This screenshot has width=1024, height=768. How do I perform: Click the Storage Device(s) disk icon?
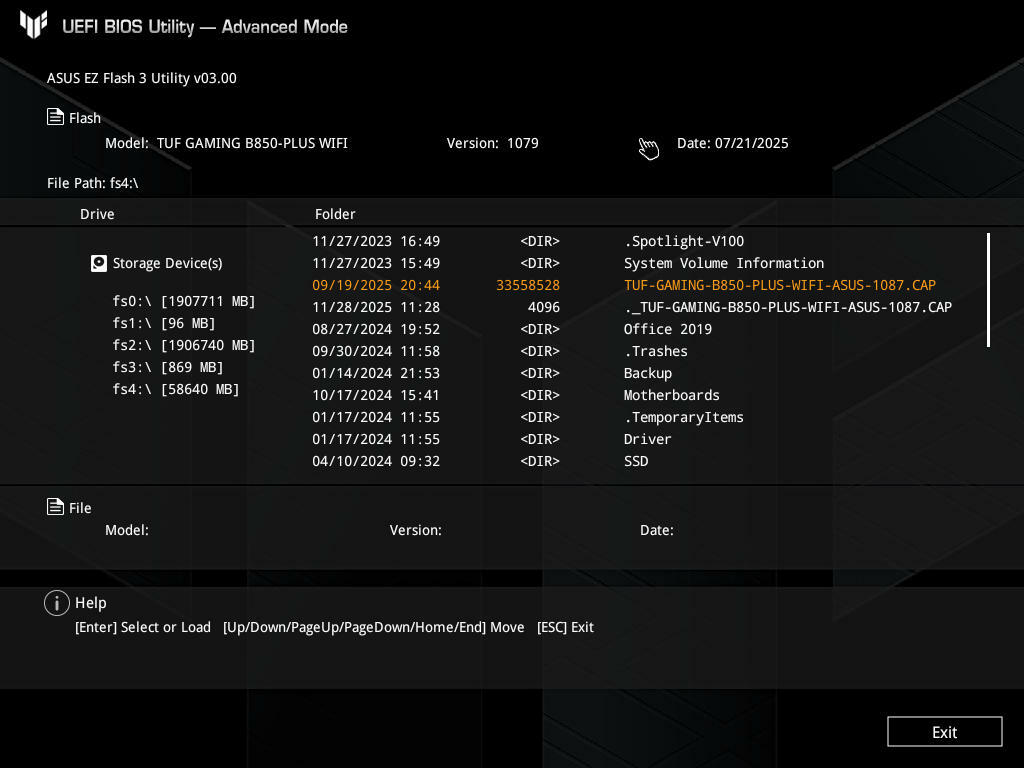pos(98,263)
